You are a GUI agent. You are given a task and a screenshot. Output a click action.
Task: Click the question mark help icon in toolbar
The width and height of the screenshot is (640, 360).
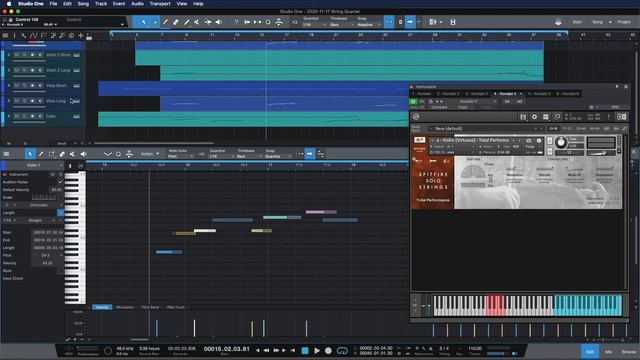pos(236,22)
